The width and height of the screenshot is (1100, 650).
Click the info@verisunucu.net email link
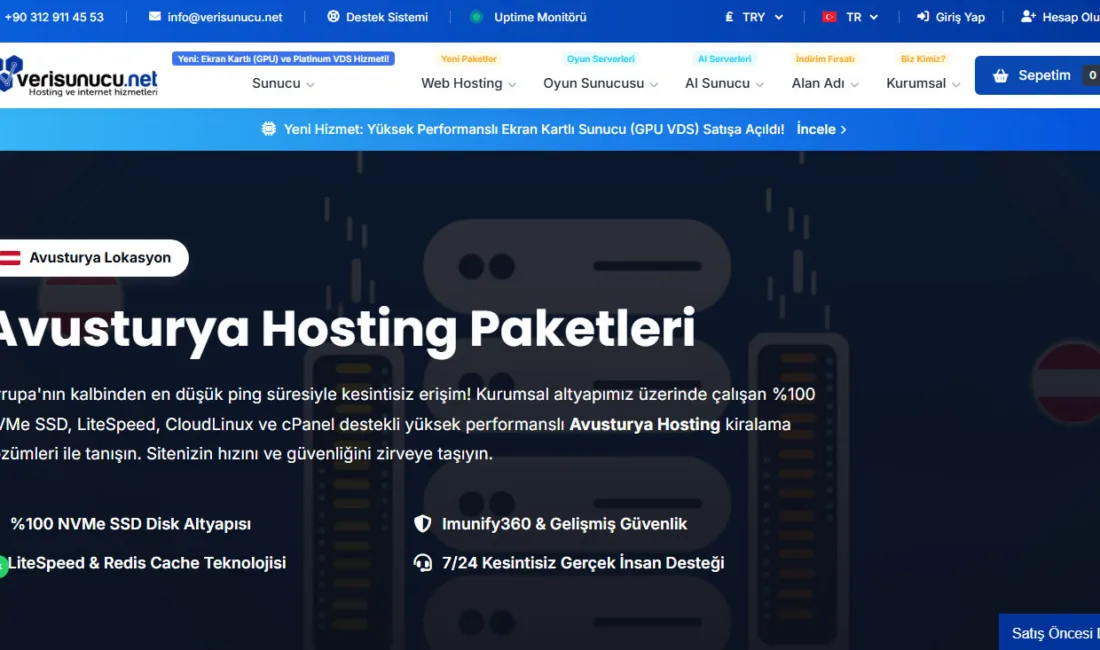(224, 17)
